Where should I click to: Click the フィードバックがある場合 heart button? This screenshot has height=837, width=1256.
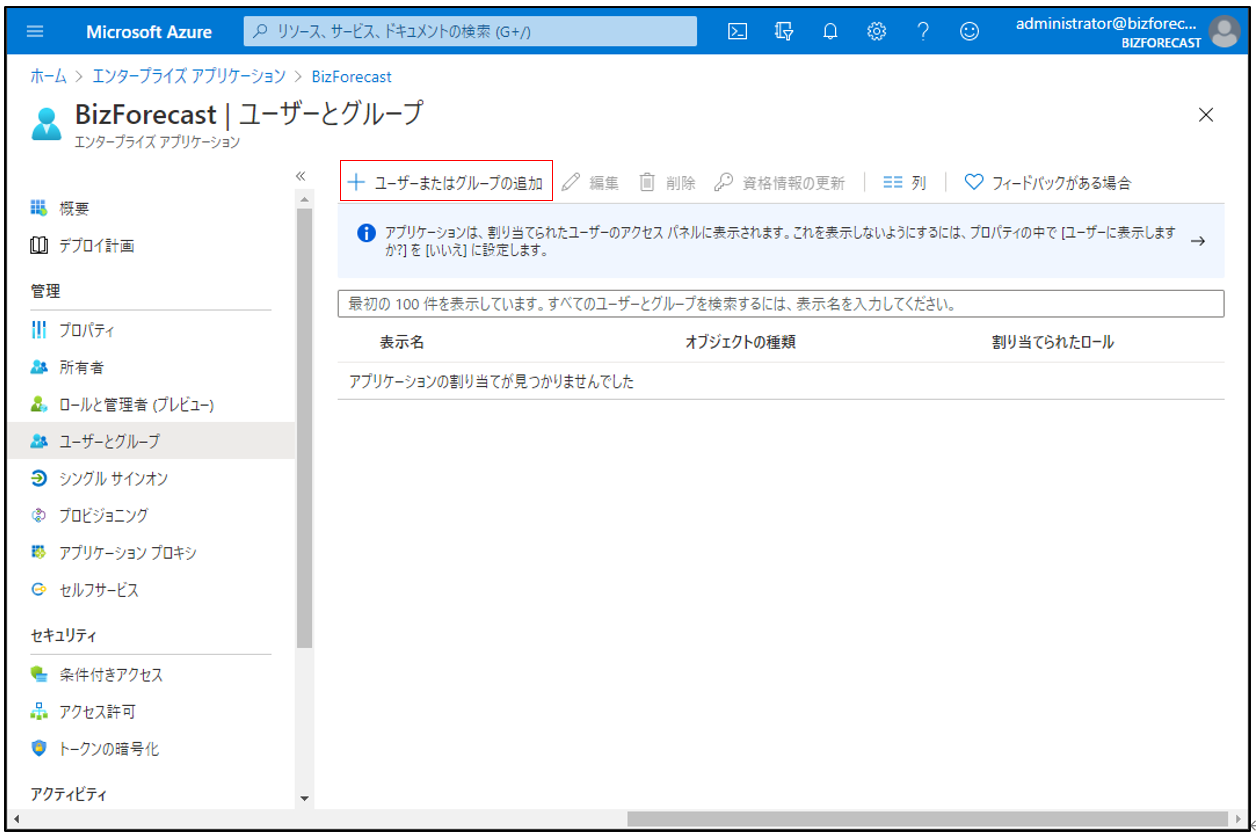pos(1048,183)
